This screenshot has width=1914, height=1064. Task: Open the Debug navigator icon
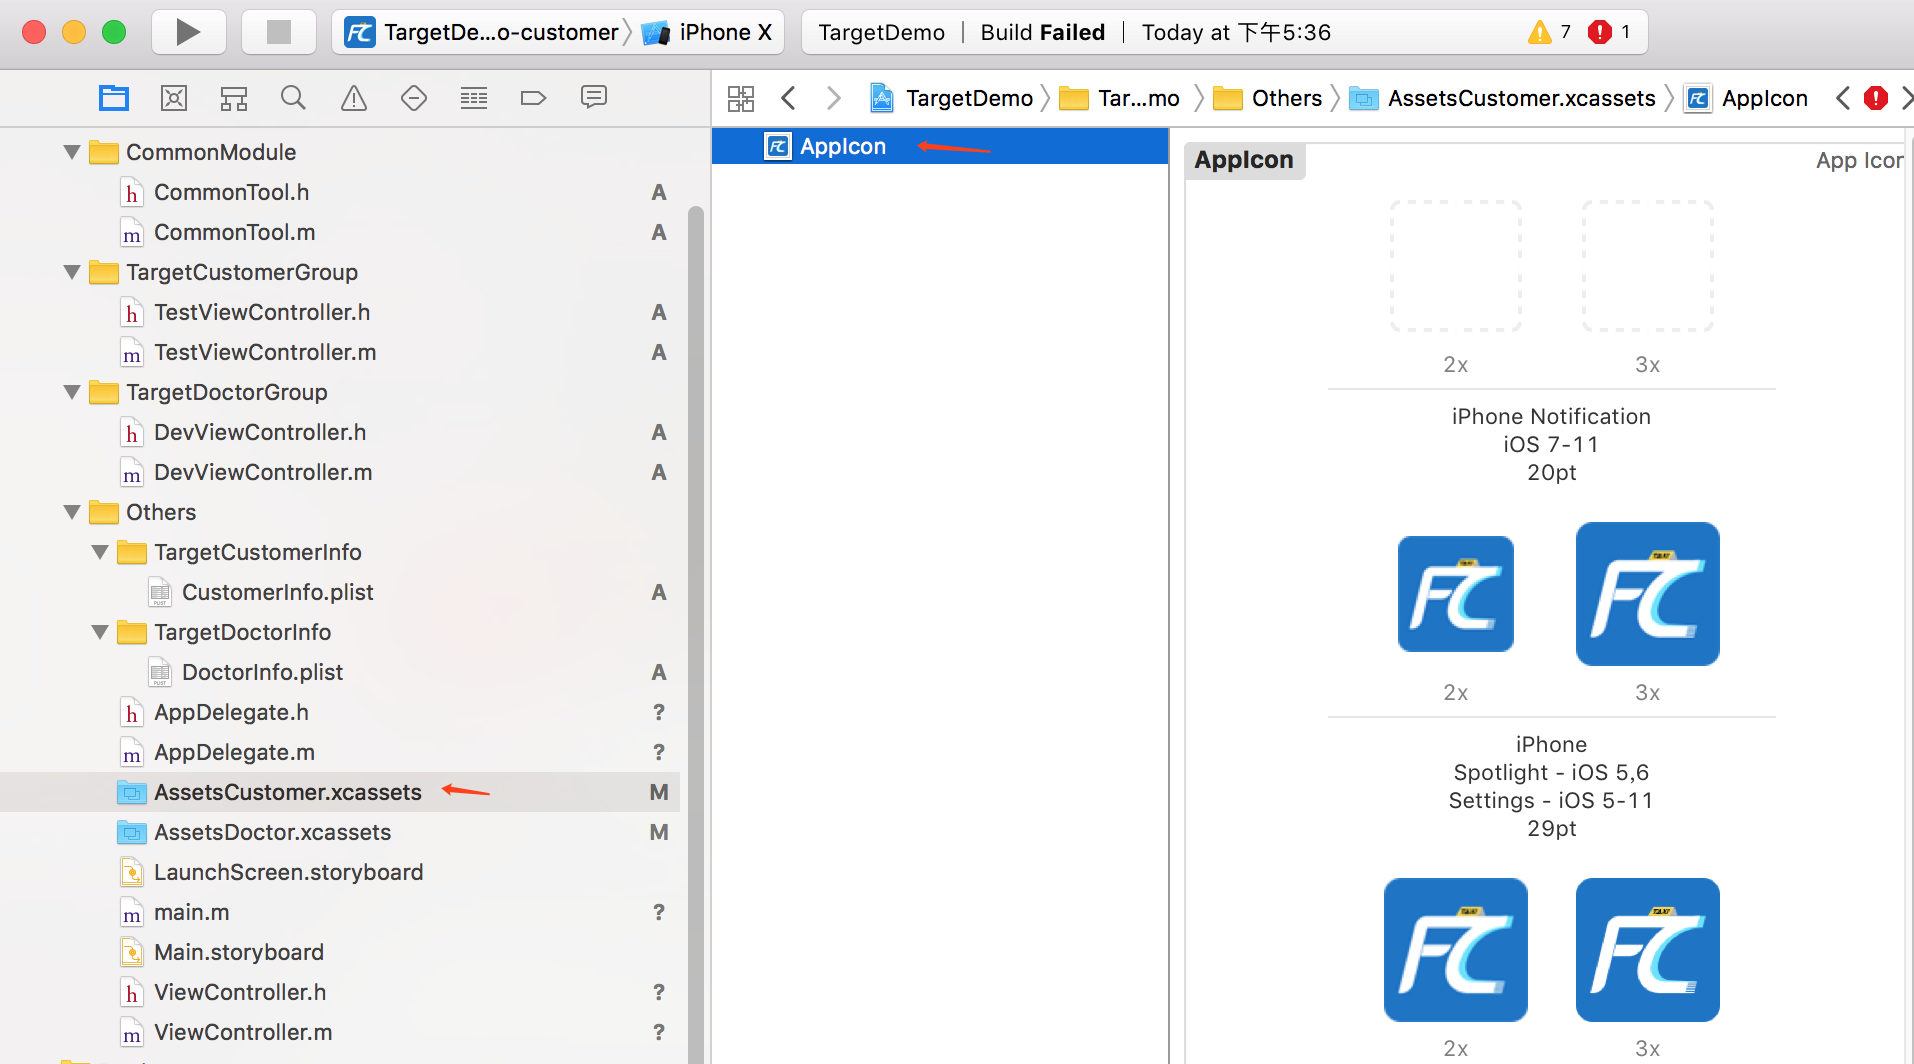pos(474,98)
